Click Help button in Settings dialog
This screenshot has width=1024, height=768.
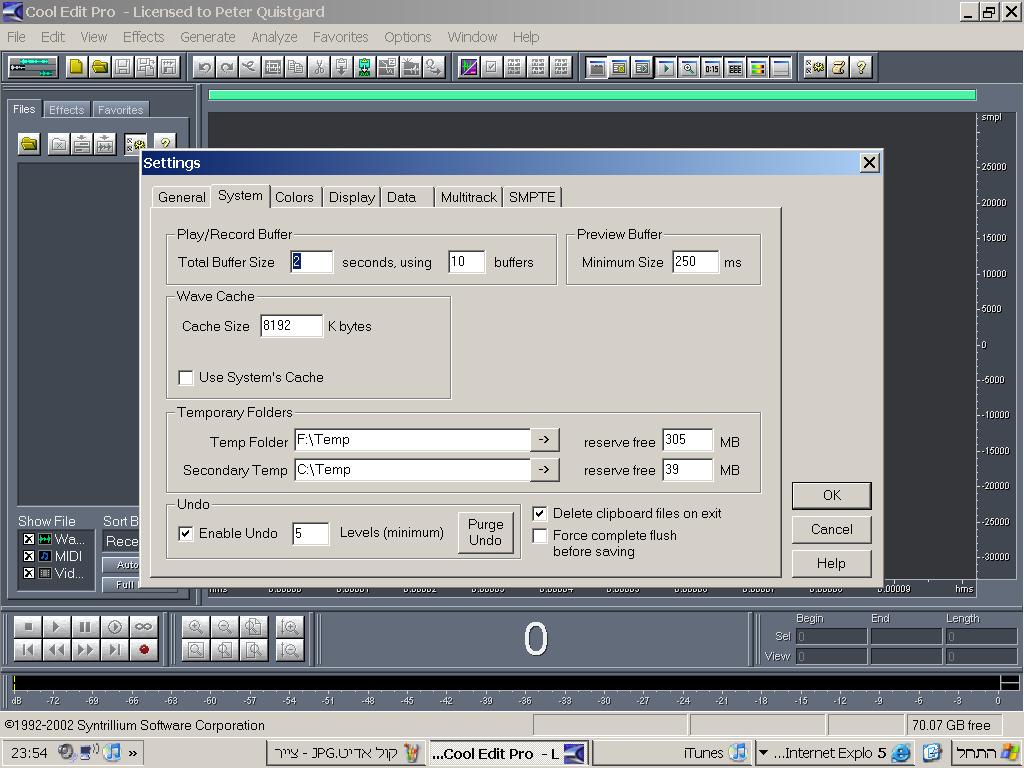pyautogui.click(x=831, y=563)
